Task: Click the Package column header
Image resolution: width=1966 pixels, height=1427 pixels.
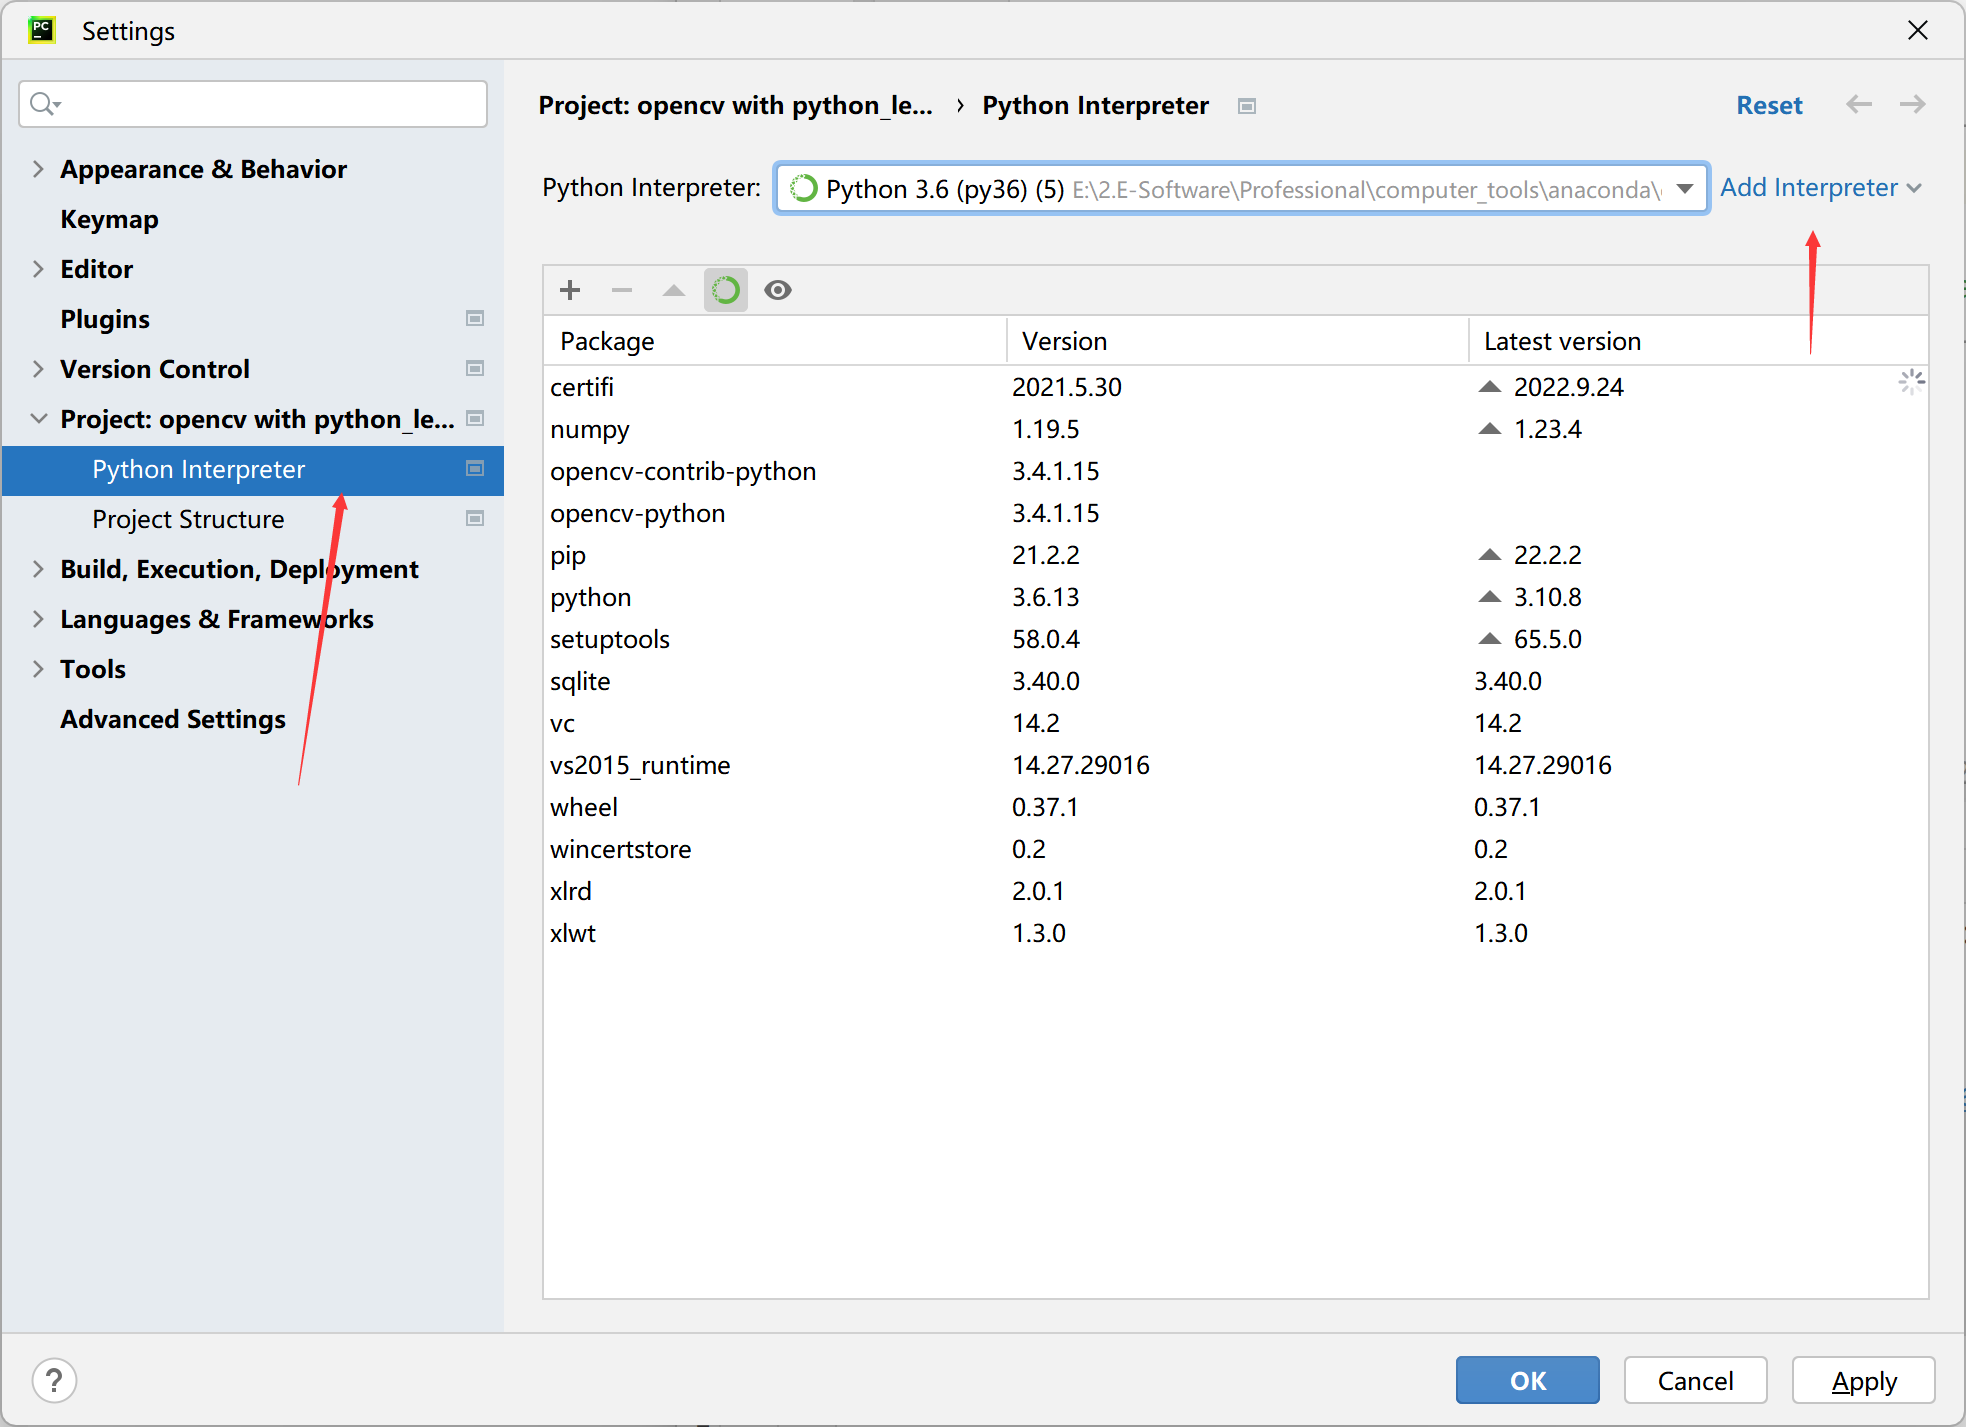Action: click(775, 341)
